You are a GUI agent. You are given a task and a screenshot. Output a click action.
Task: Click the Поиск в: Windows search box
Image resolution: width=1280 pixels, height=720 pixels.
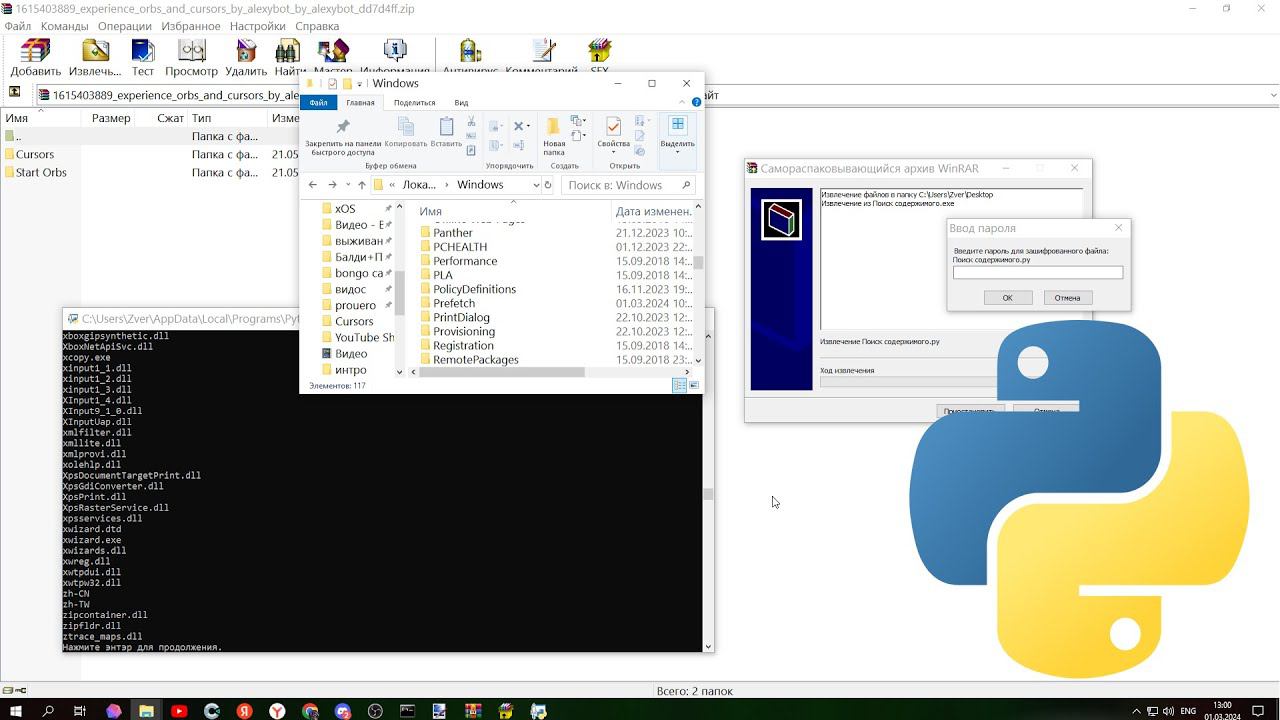pyautogui.click(x=628, y=185)
